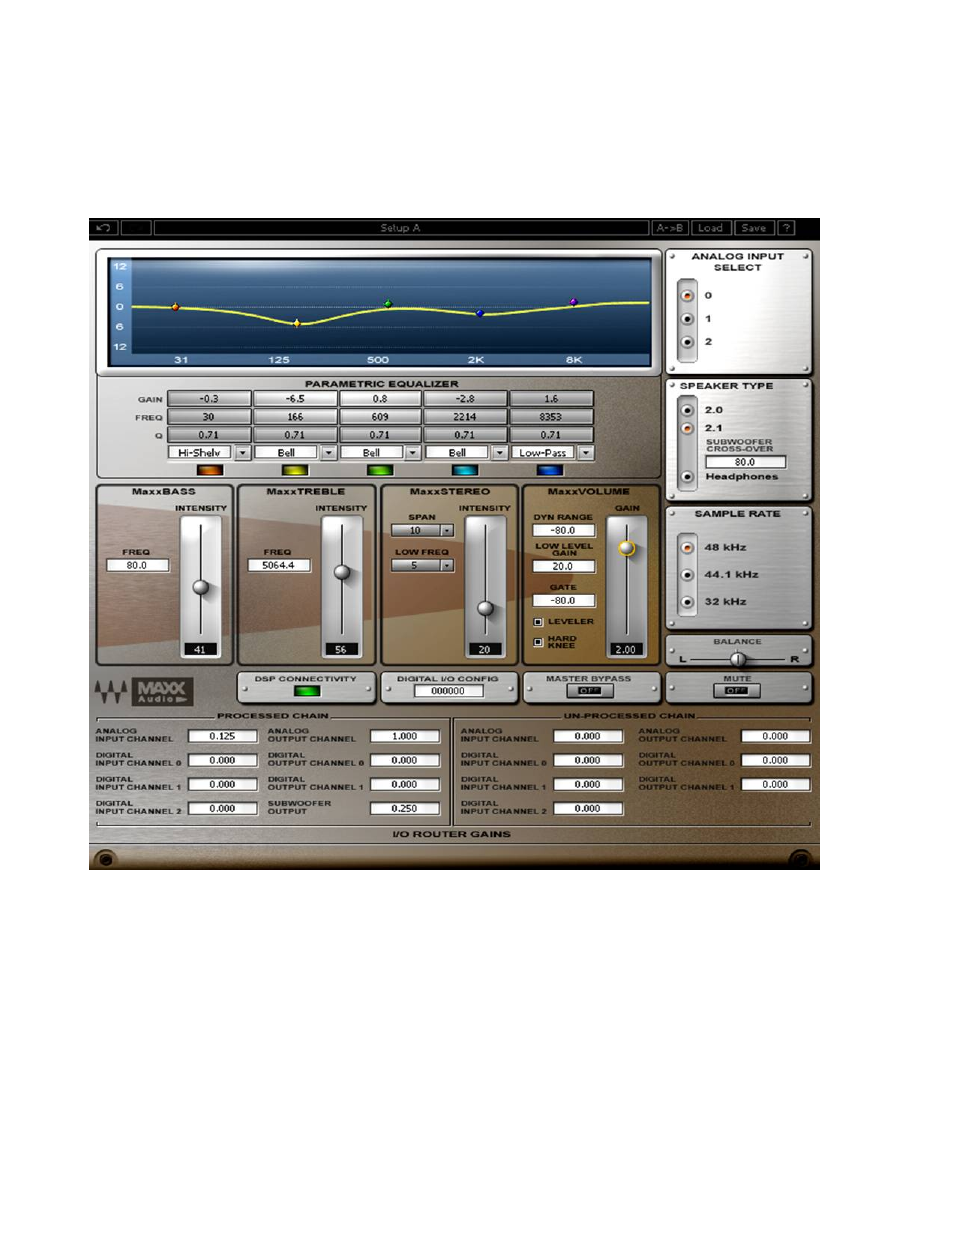The width and height of the screenshot is (954, 1235).
Task: Click the MaxxBASS intensity slider knob
Action: coord(201,587)
